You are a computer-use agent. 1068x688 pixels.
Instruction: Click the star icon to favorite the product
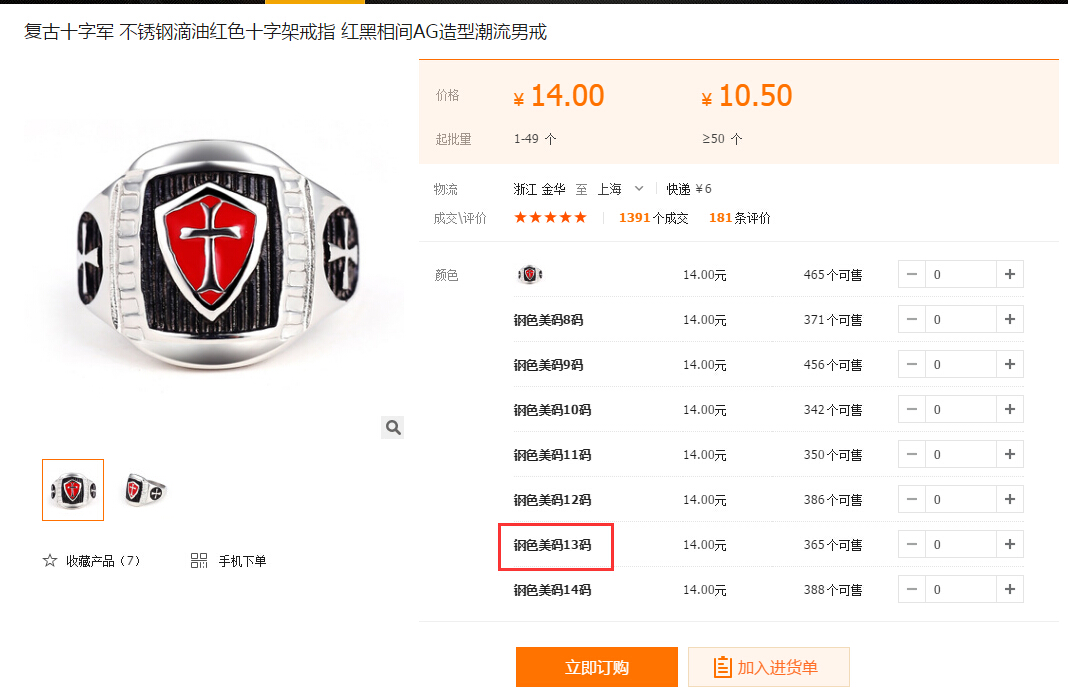tap(50, 561)
